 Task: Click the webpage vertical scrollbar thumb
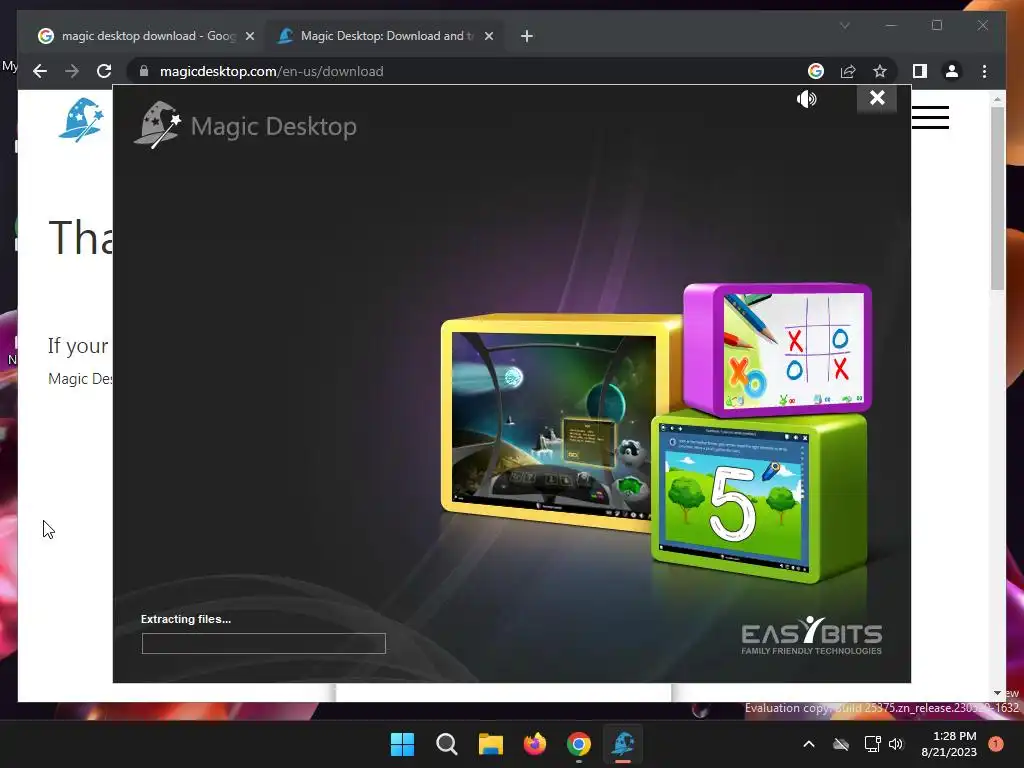pyautogui.click(x=997, y=199)
